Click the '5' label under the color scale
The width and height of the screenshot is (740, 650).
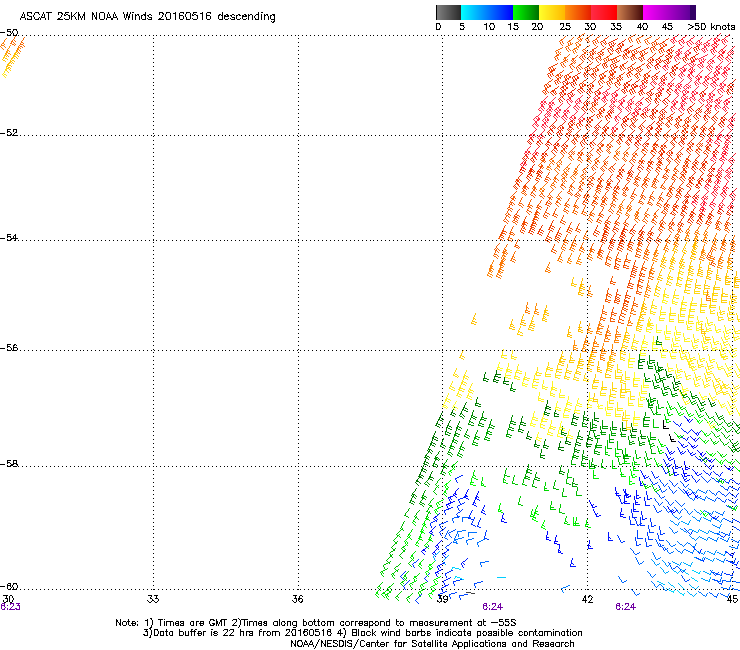coord(462,27)
